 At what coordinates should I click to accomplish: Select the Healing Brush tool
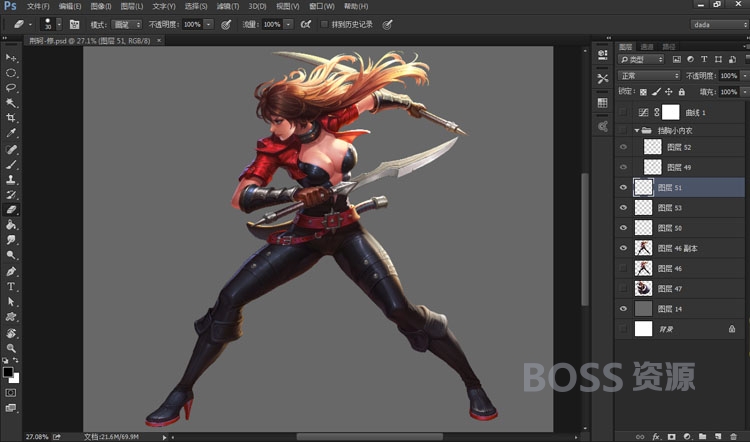coord(11,149)
